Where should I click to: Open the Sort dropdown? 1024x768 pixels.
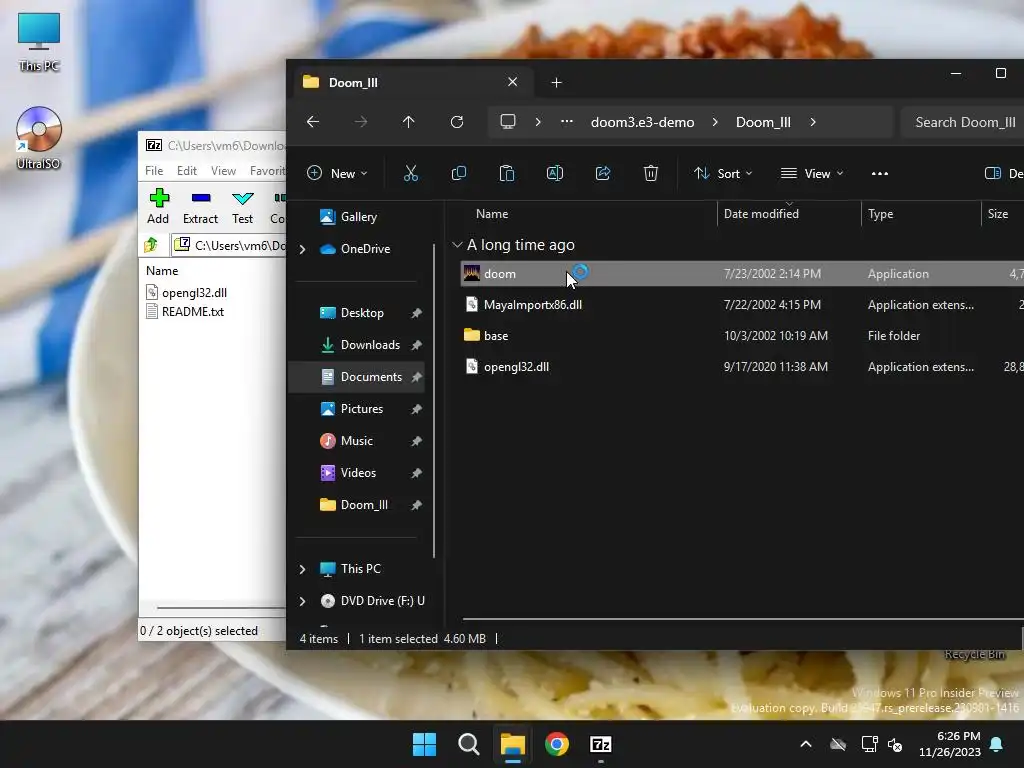(x=723, y=173)
